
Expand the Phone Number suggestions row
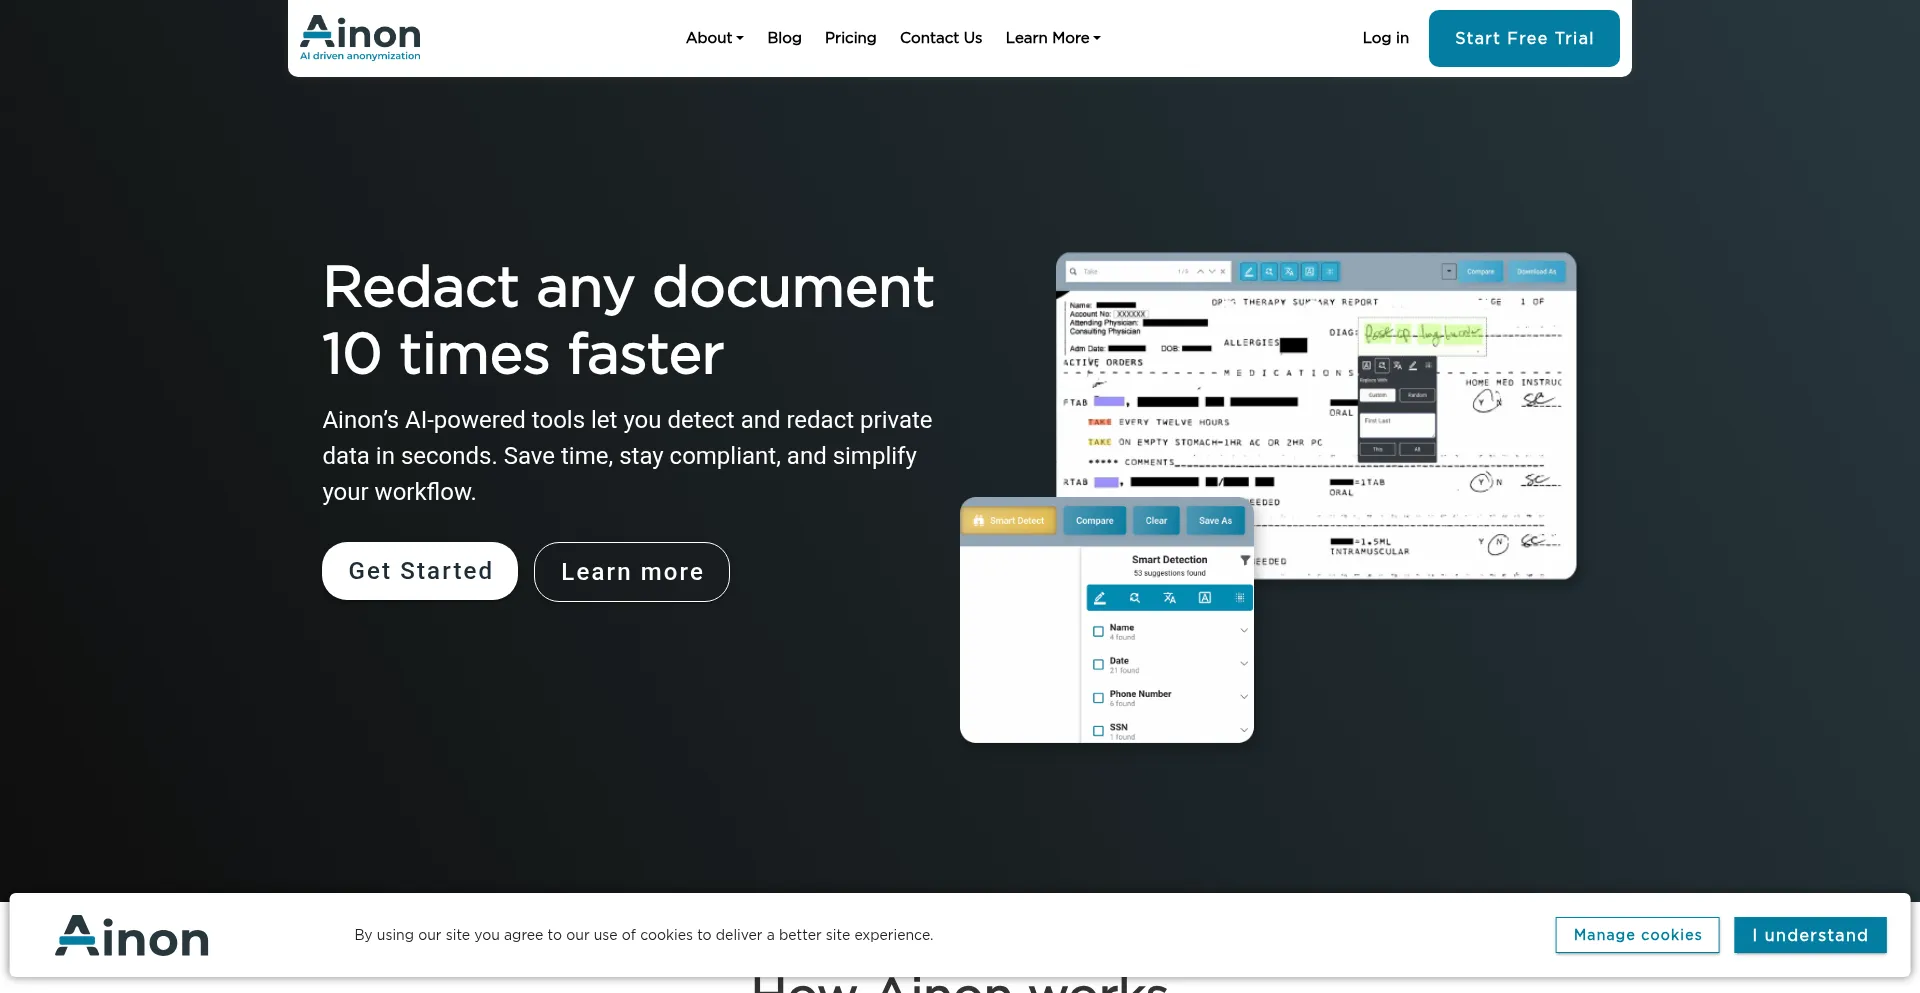coord(1244,696)
